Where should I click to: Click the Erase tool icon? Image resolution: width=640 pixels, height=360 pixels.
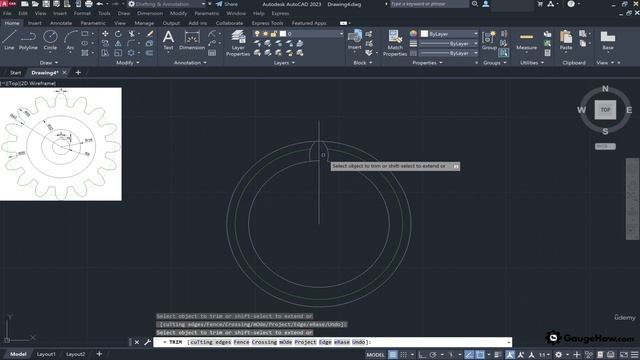(150, 34)
